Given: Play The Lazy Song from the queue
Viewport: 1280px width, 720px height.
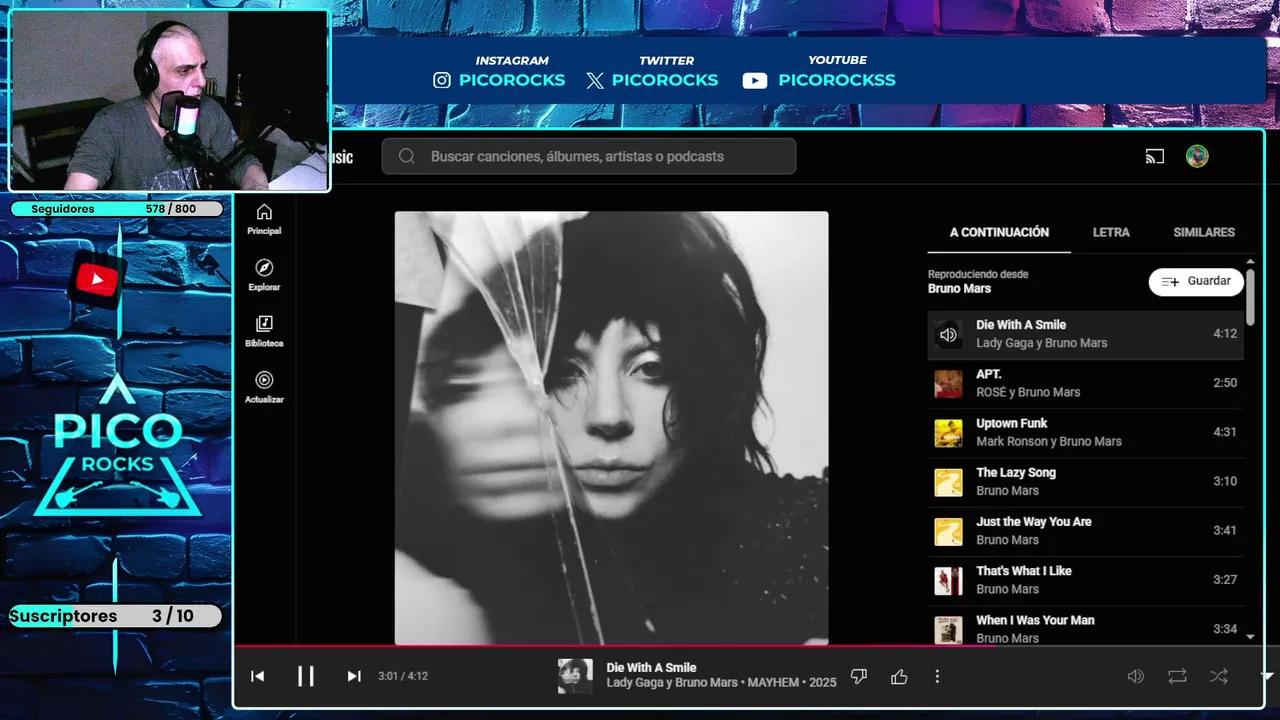Looking at the screenshot, I should (x=1086, y=481).
